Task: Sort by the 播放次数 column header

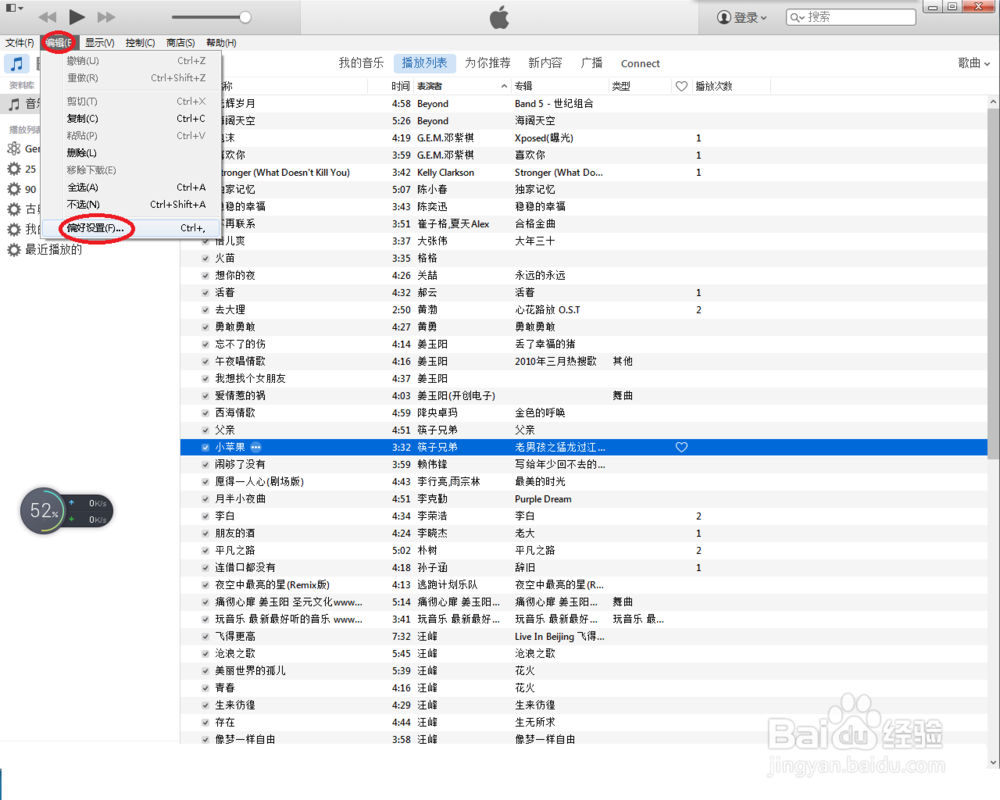Action: tap(714, 86)
